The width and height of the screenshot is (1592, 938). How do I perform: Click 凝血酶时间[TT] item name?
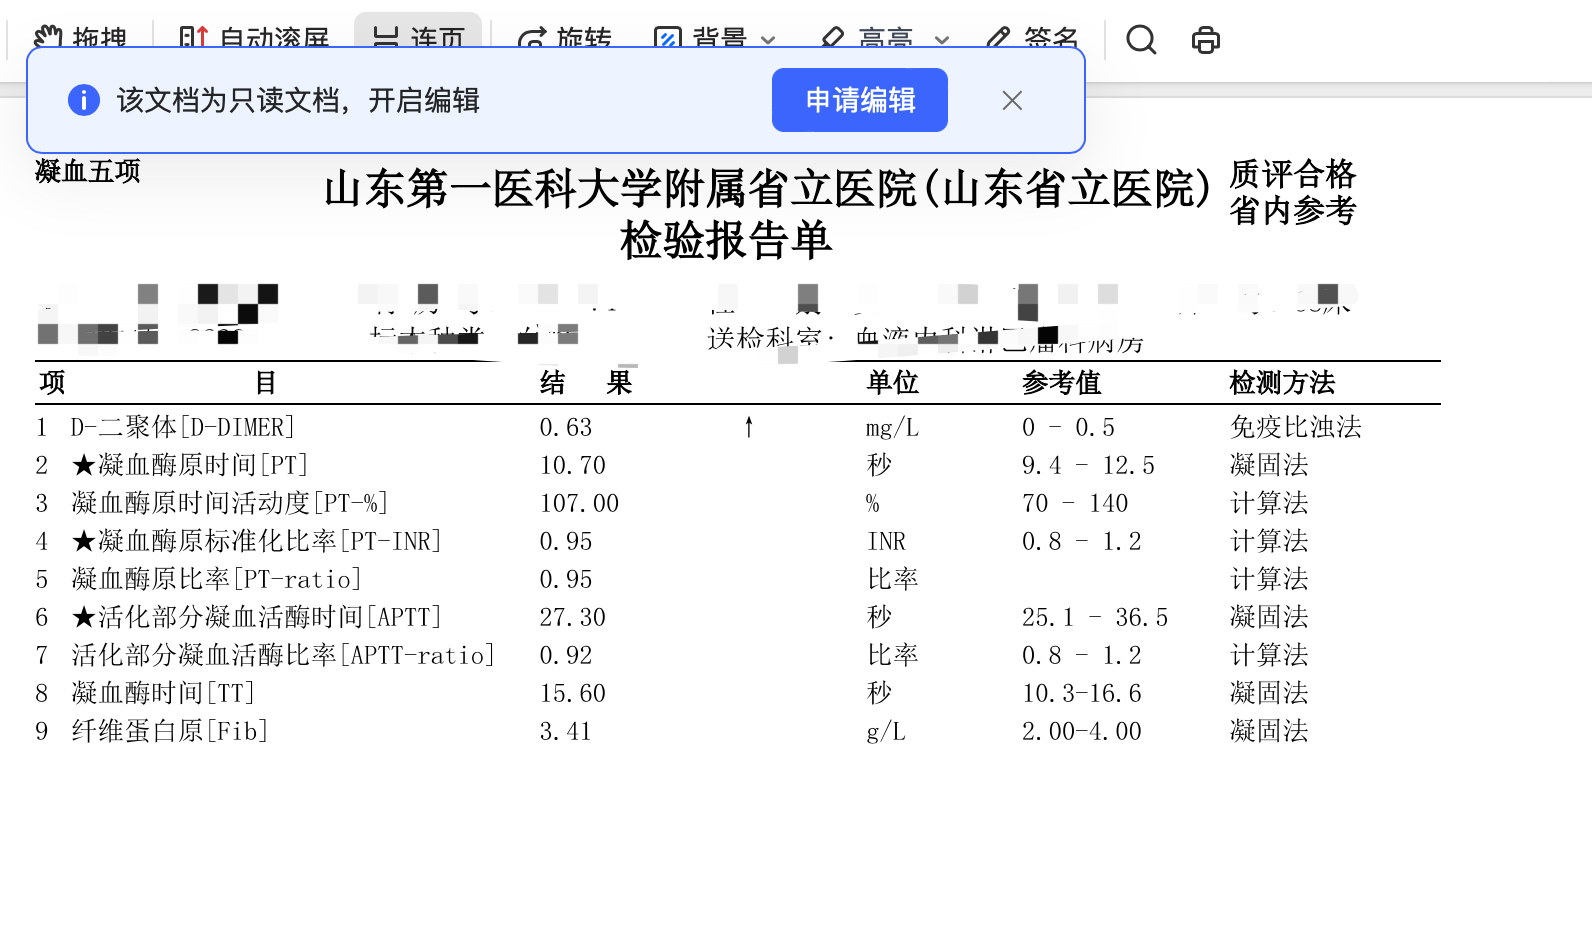[163, 693]
